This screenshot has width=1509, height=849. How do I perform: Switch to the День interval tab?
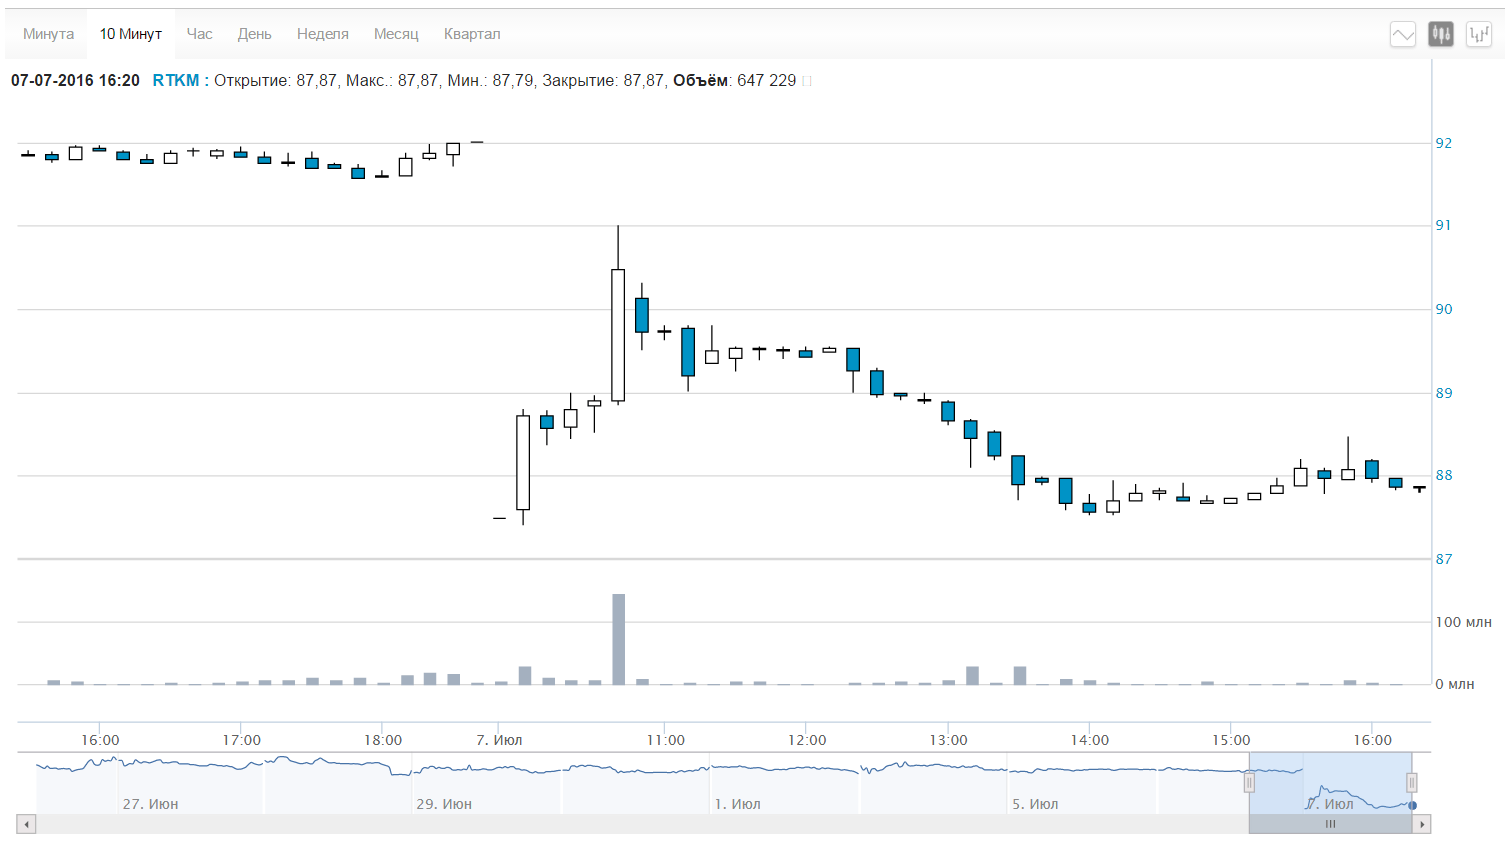254,34
